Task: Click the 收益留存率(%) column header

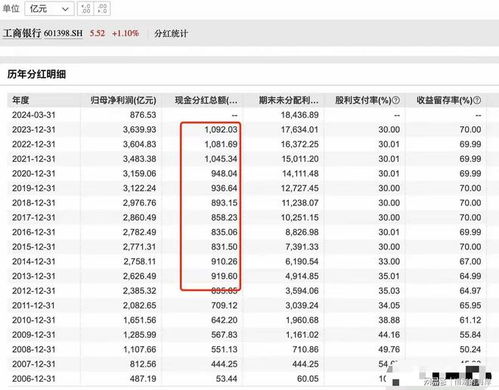Action: click(444, 100)
